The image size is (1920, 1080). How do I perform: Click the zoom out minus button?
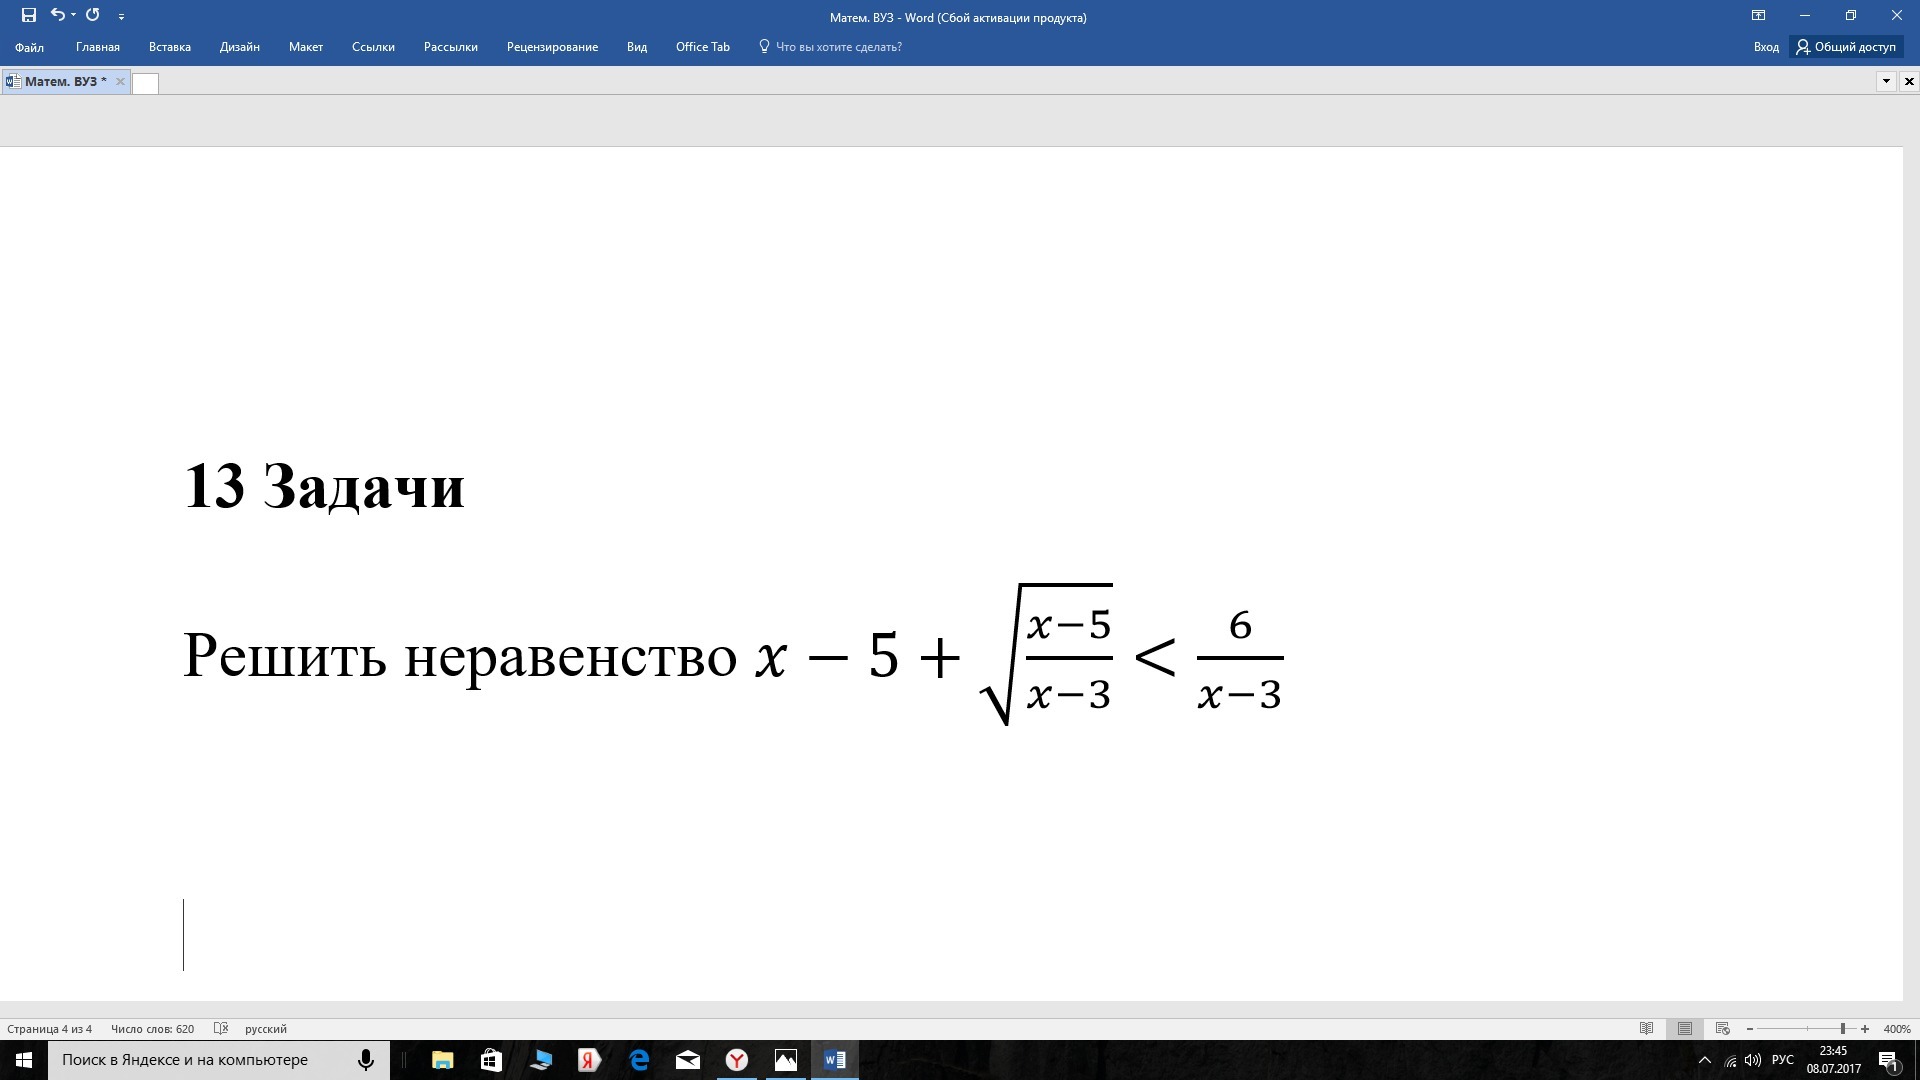(x=1749, y=1029)
